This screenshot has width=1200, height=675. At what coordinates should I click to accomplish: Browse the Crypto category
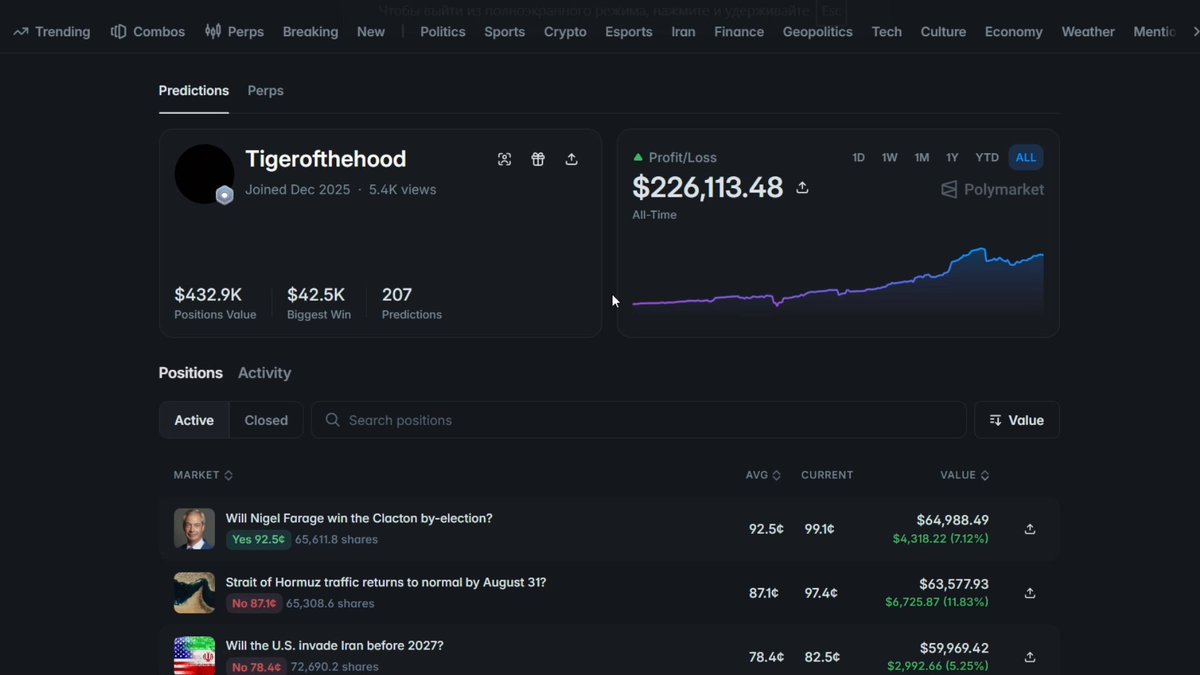point(565,32)
